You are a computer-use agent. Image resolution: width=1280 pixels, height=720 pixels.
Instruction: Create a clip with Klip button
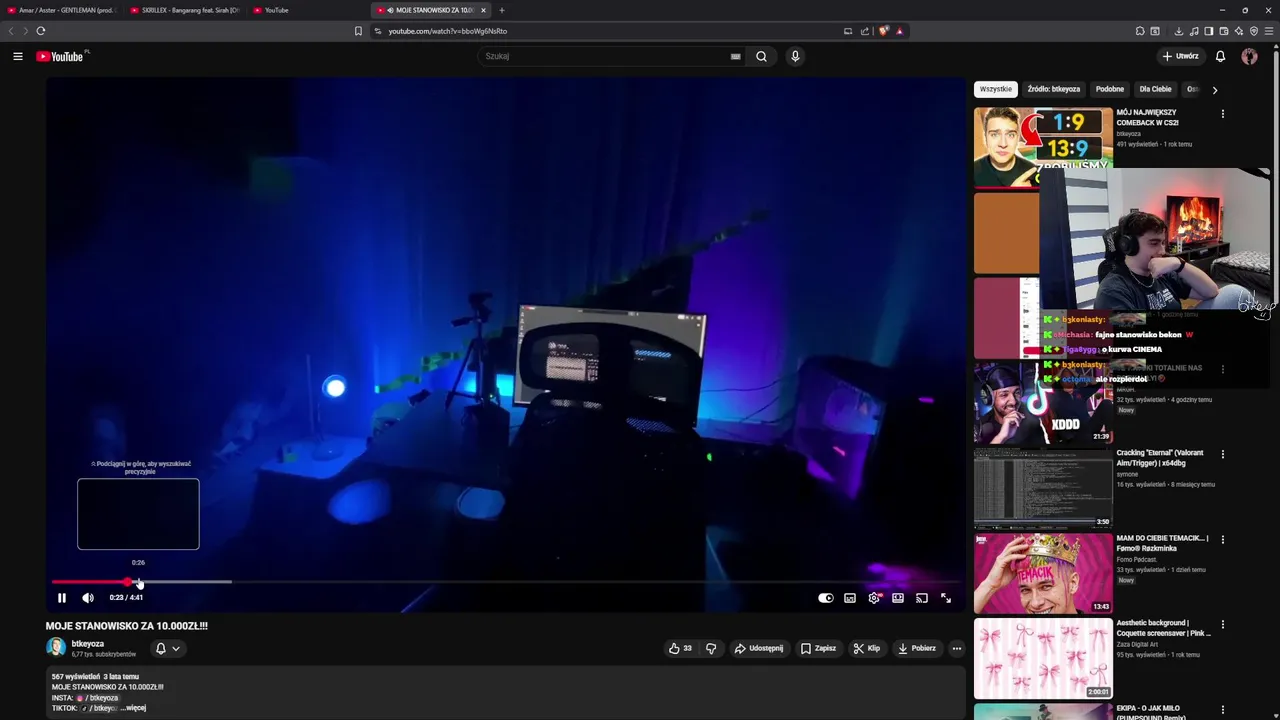866,648
